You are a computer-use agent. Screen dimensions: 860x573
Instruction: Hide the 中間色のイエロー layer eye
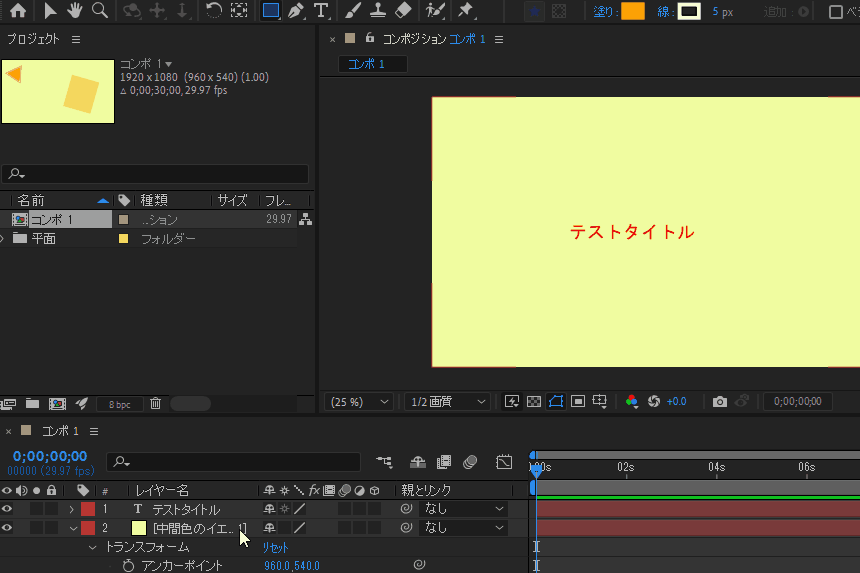(7, 527)
